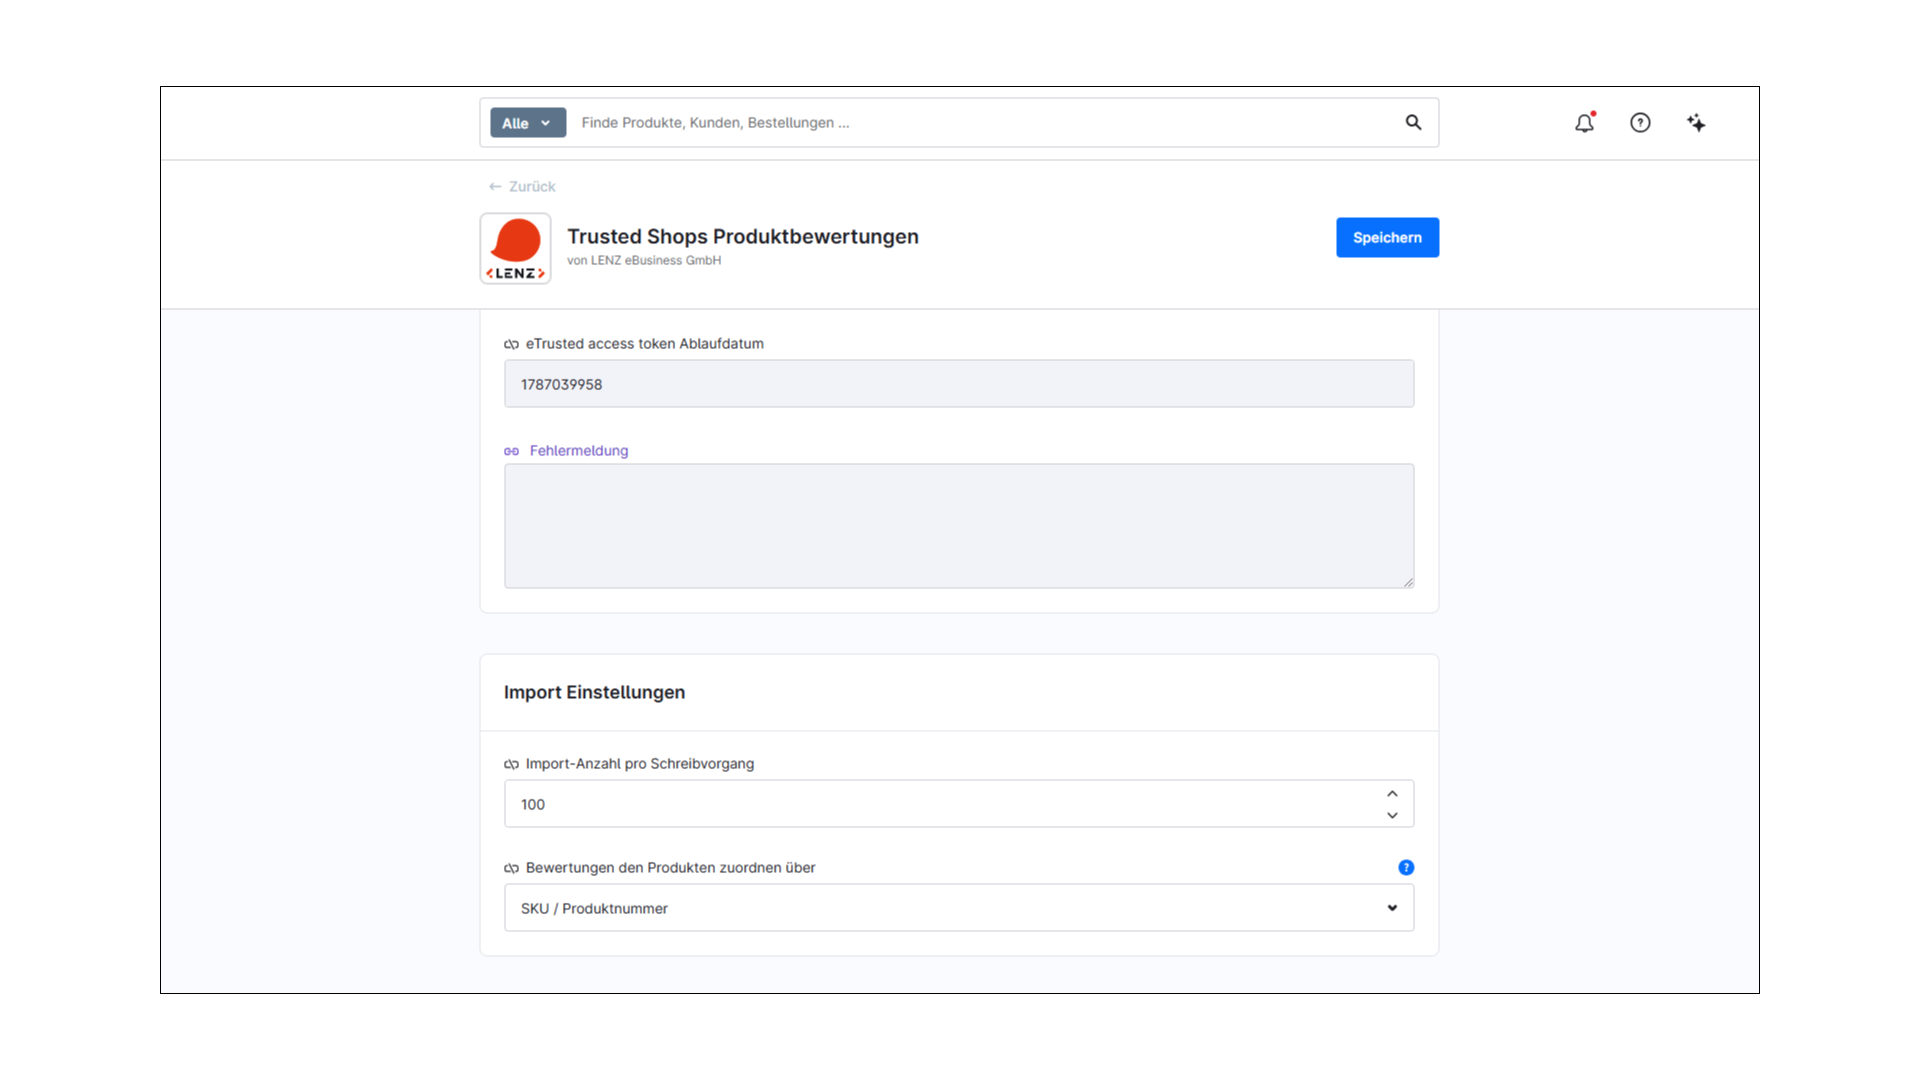The height and width of the screenshot is (1080, 1920).
Task: Click inheritance icon beside Bewertungen den Produkten zuordnen
Action: pos(511,868)
